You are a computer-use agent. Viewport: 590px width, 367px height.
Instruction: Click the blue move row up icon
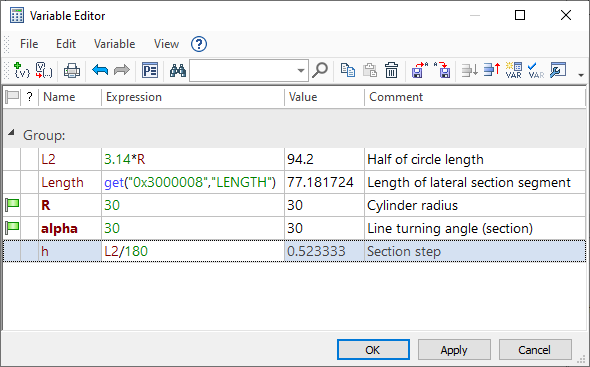(492, 70)
